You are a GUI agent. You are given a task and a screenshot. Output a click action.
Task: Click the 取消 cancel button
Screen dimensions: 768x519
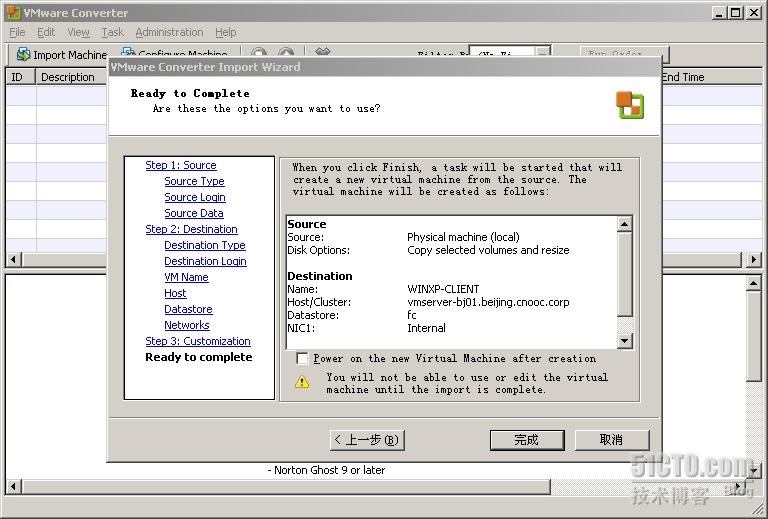coord(612,440)
